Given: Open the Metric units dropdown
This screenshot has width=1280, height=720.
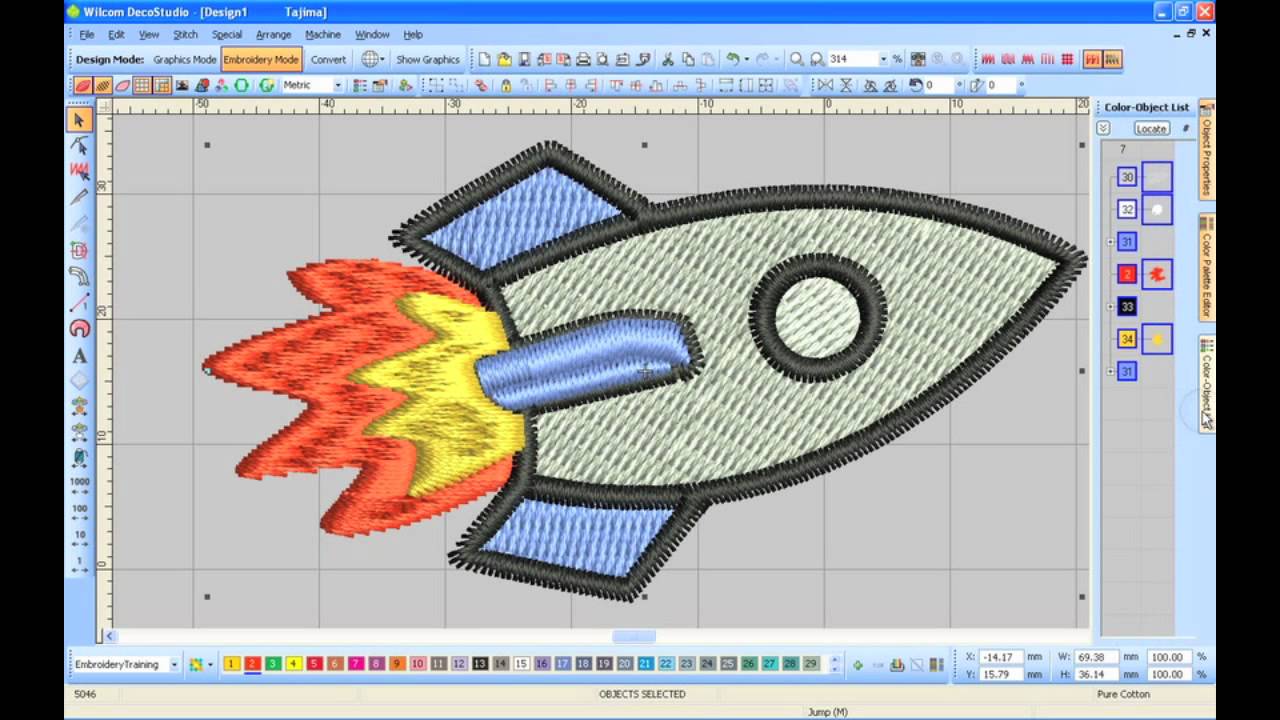Looking at the screenshot, I should (338, 85).
